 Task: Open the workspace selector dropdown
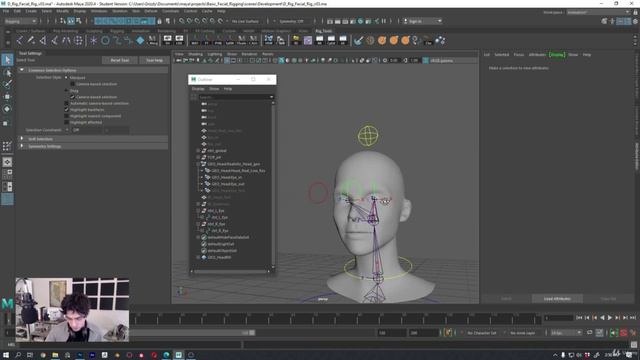598,12
